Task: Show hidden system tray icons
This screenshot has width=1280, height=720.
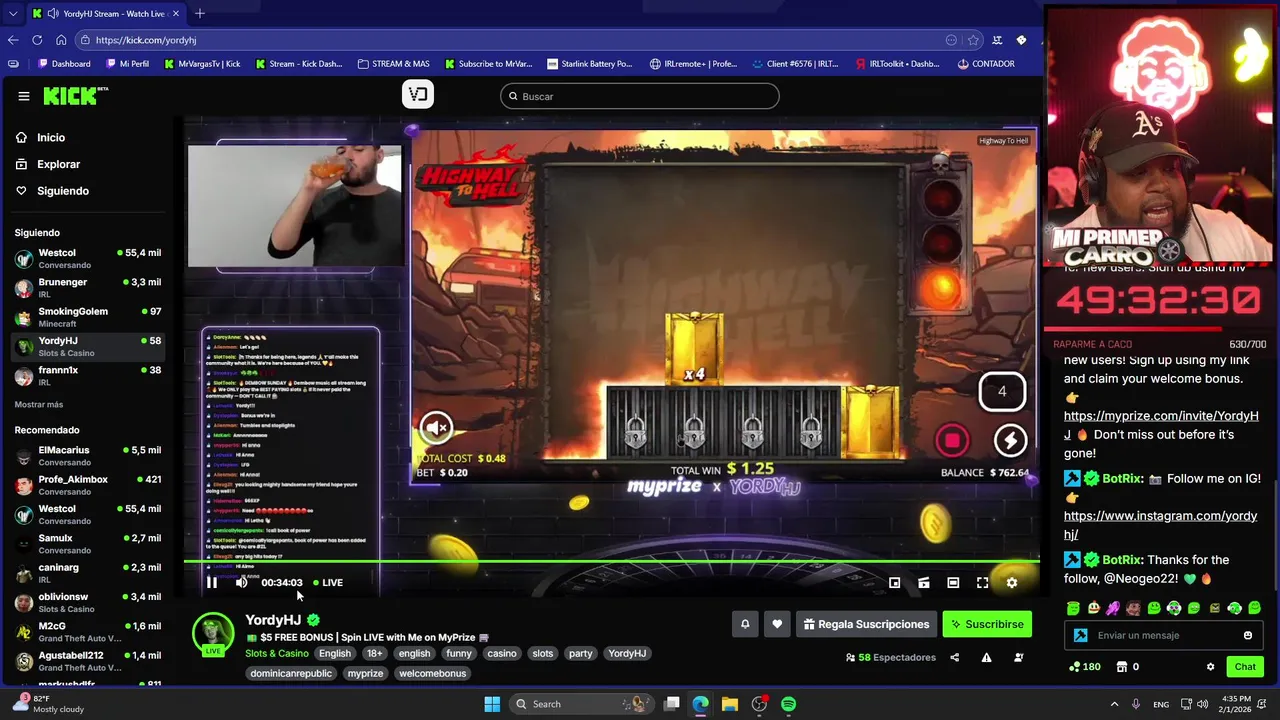Action: click(1114, 704)
